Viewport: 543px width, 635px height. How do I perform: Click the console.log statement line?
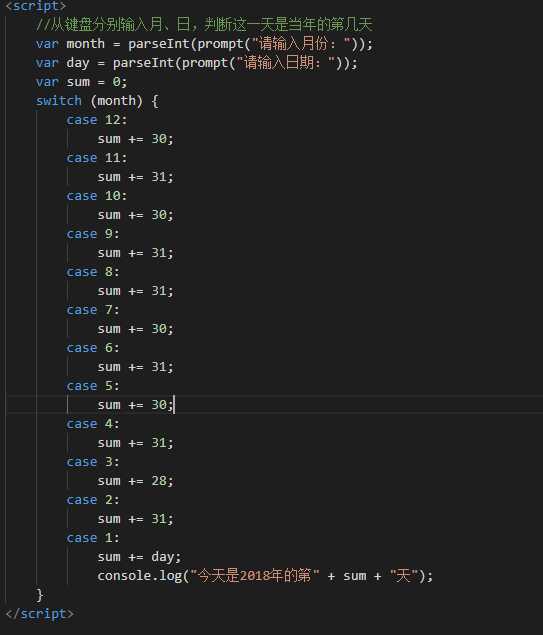coord(265,576)
